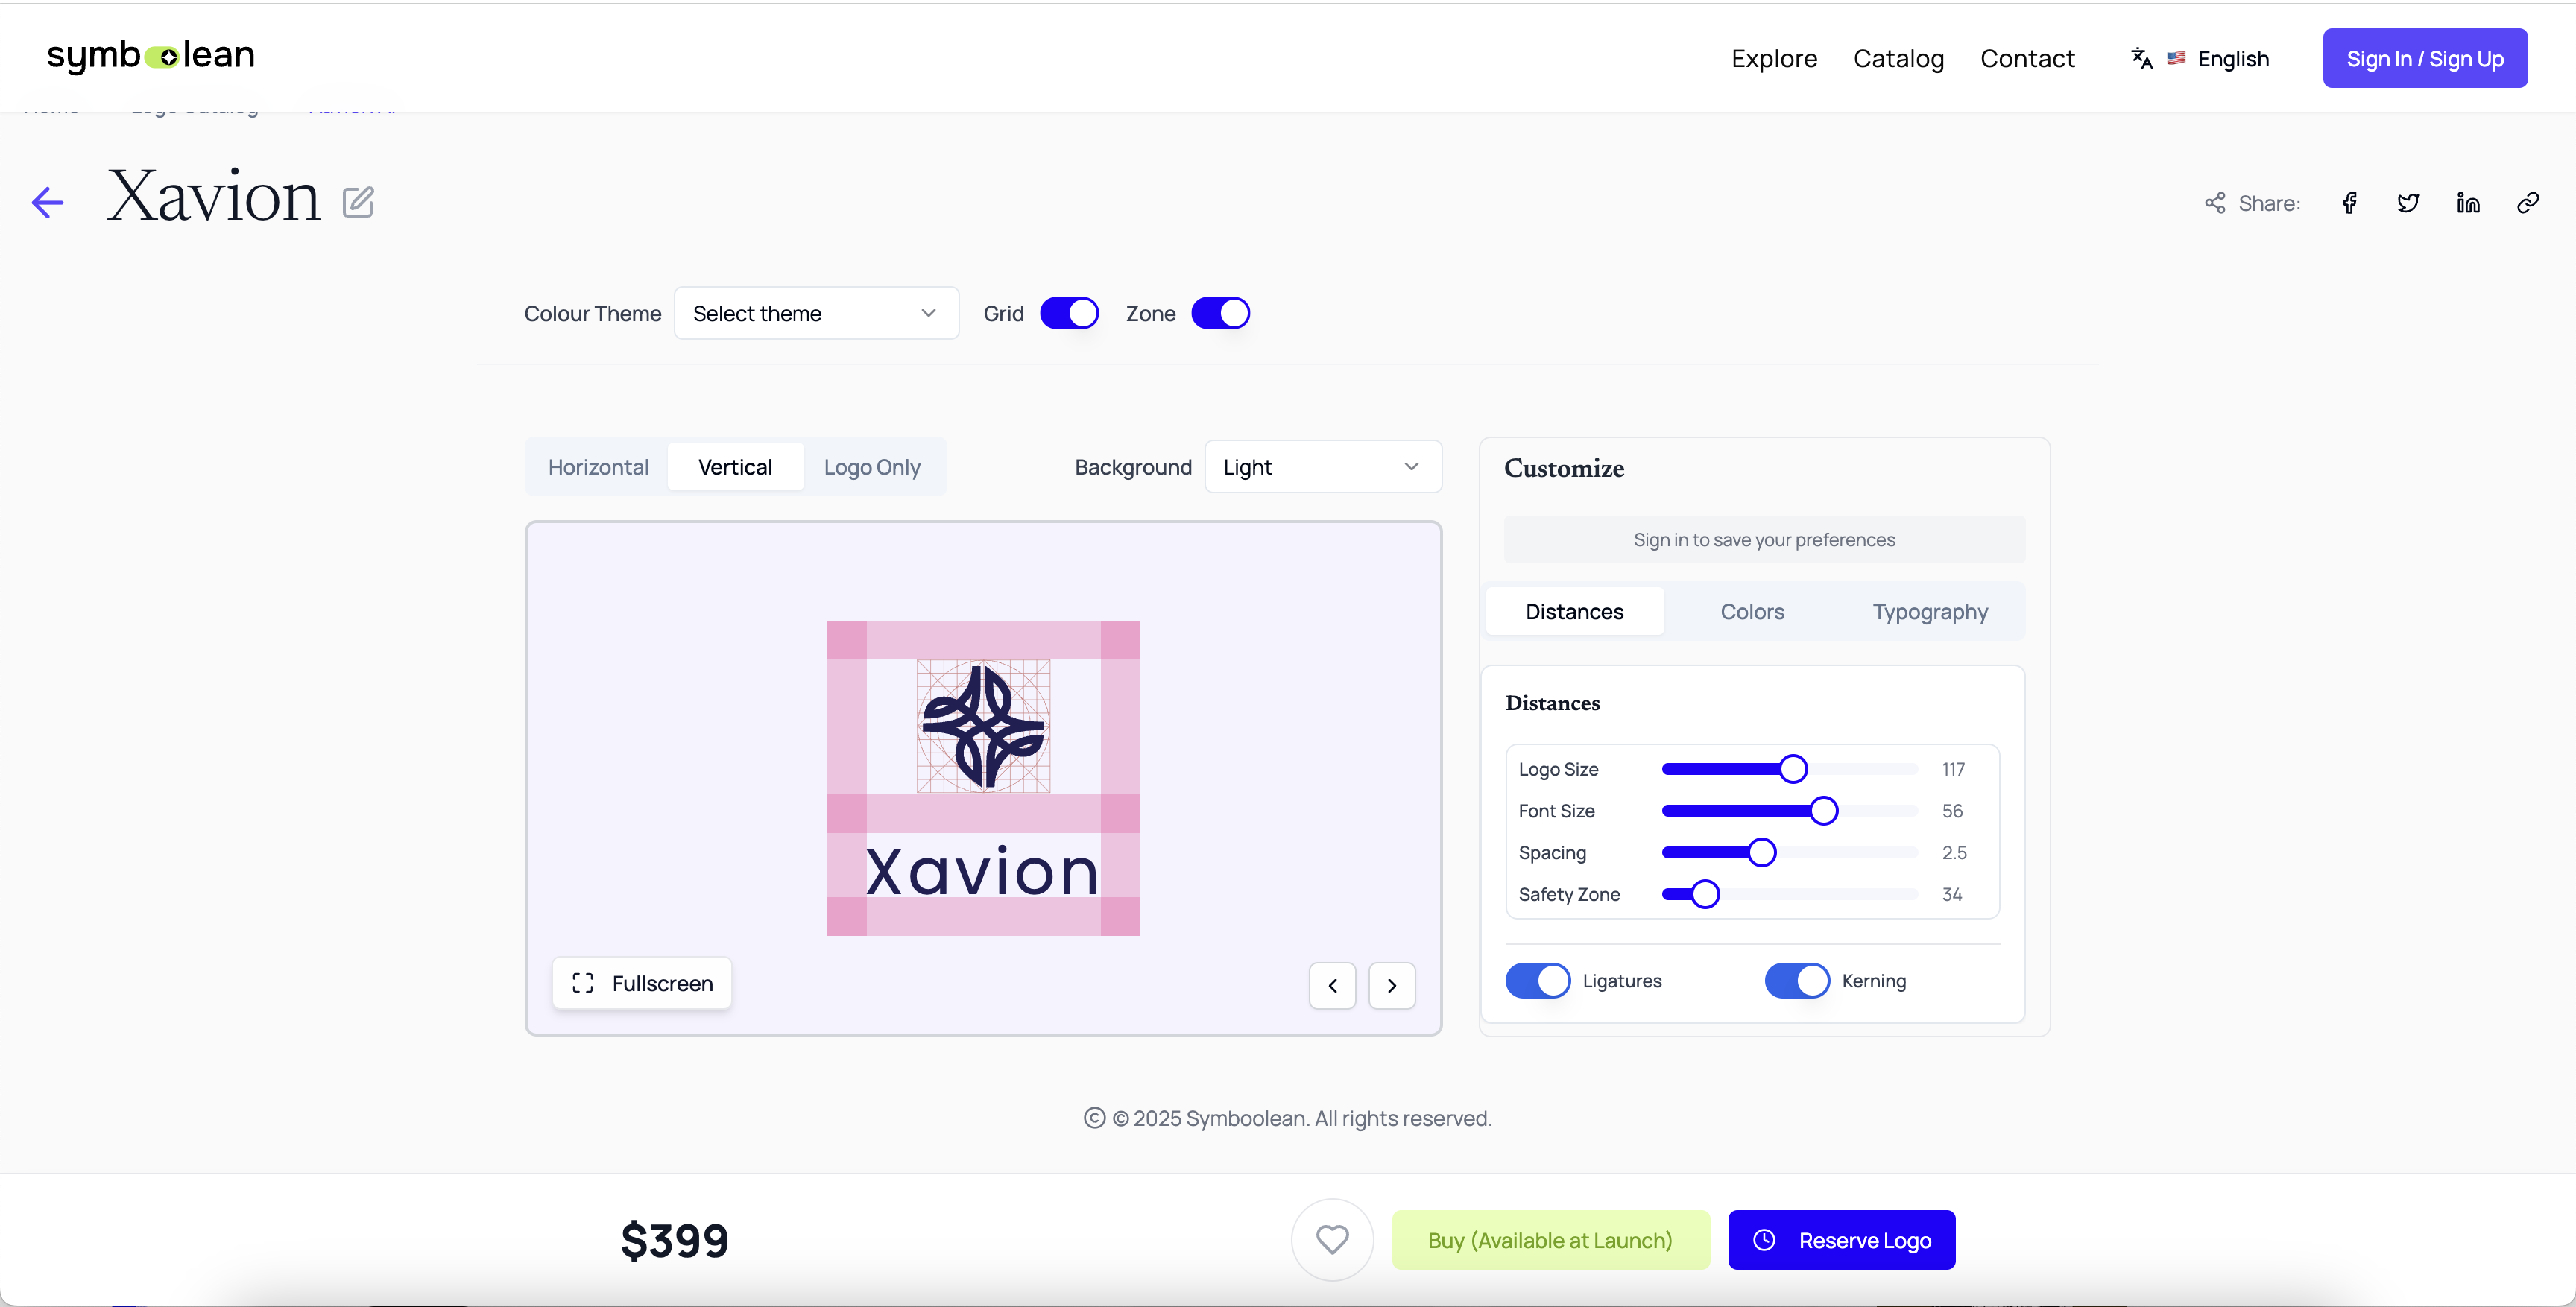Click the Symboolean logo
This screenshot has width=2576, height=1307.
[x=151, y=55]
